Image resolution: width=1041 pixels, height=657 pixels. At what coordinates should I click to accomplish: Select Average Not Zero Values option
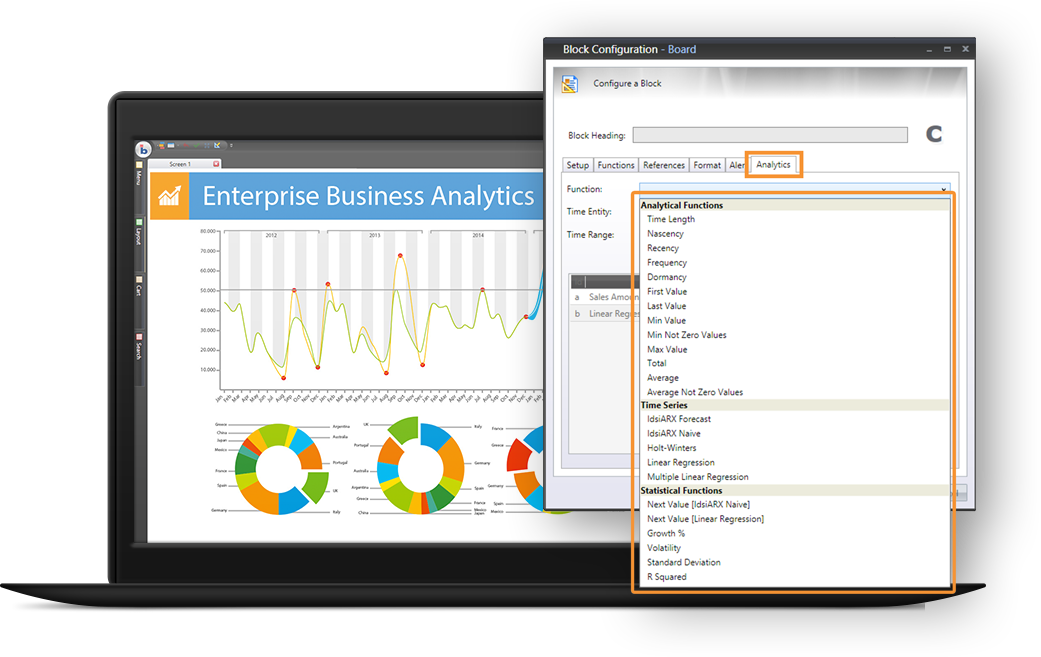694,392
